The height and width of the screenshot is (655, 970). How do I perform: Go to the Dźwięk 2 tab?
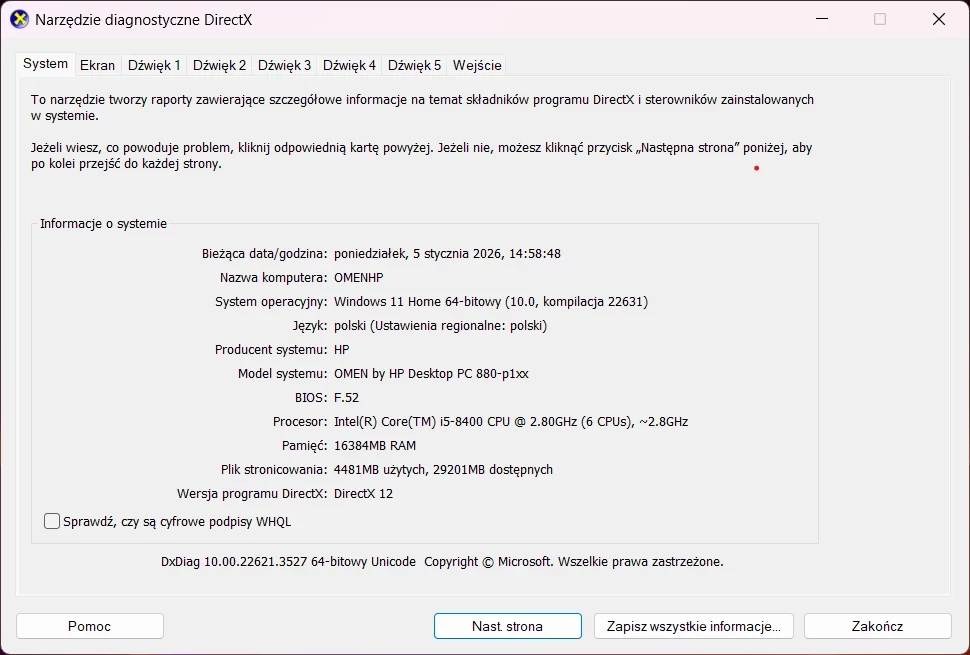[x=219, y=65]
